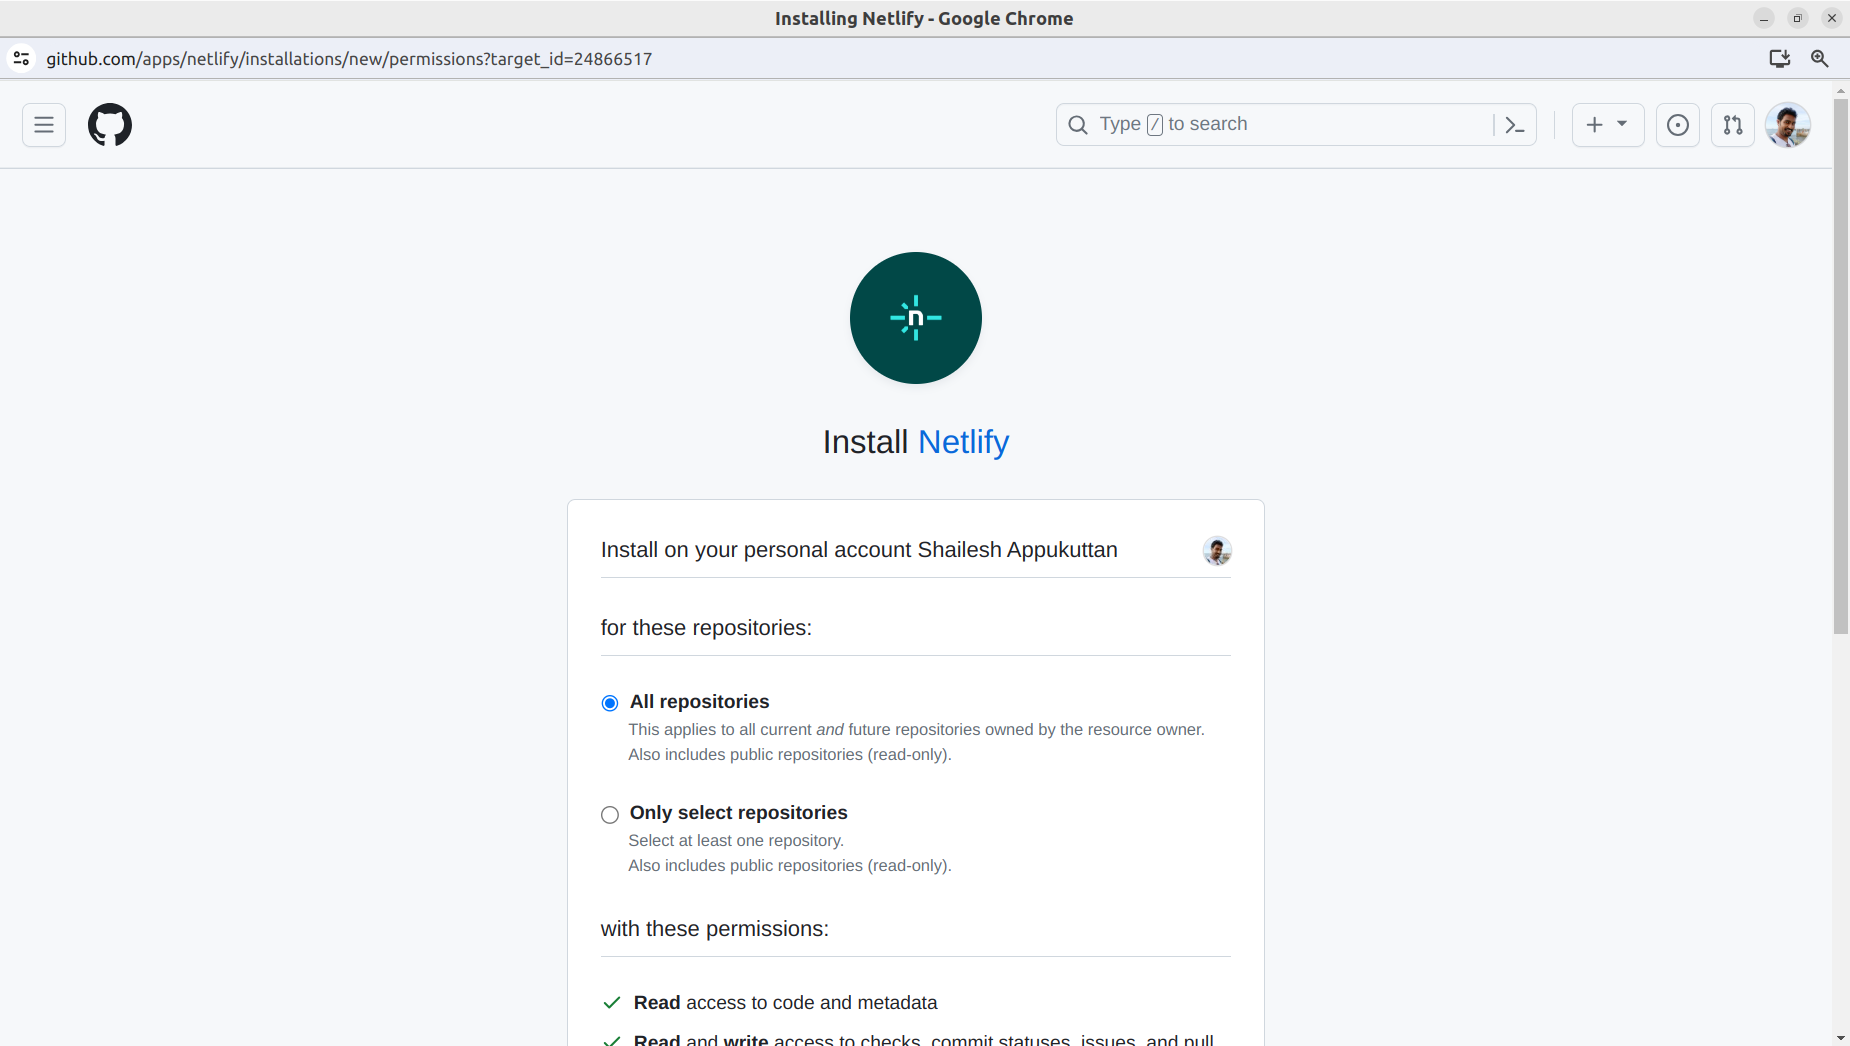Click the command palette terminal icon
The image size is (1850, 1046).
tap(1515, 124)
